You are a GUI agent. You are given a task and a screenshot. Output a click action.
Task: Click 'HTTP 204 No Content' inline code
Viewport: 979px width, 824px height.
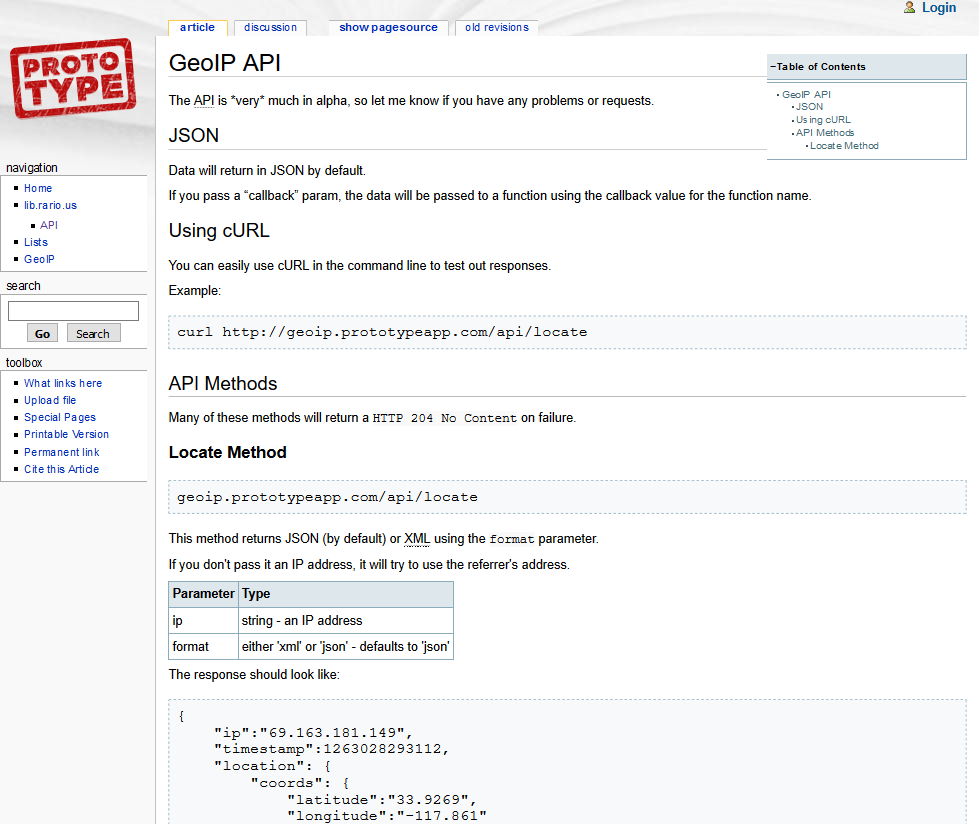(x=445, y=418)
